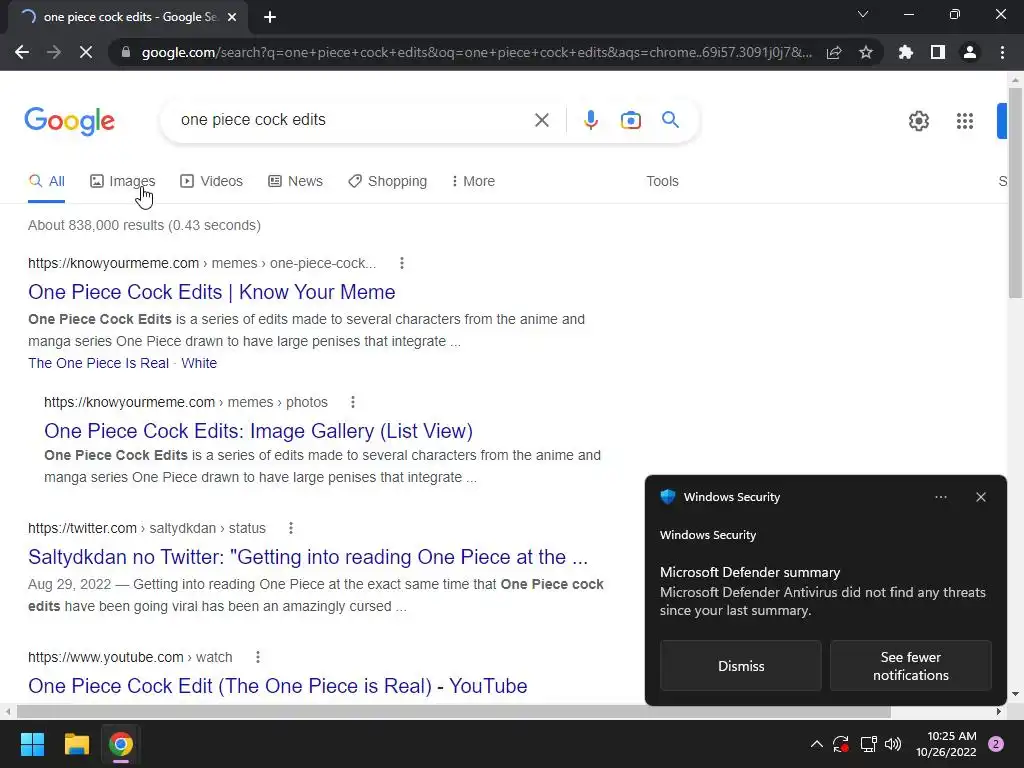The image size is (1024, 768).
Task: Click the vertical page scrollbar thumb
Action: pos(1015,191)
